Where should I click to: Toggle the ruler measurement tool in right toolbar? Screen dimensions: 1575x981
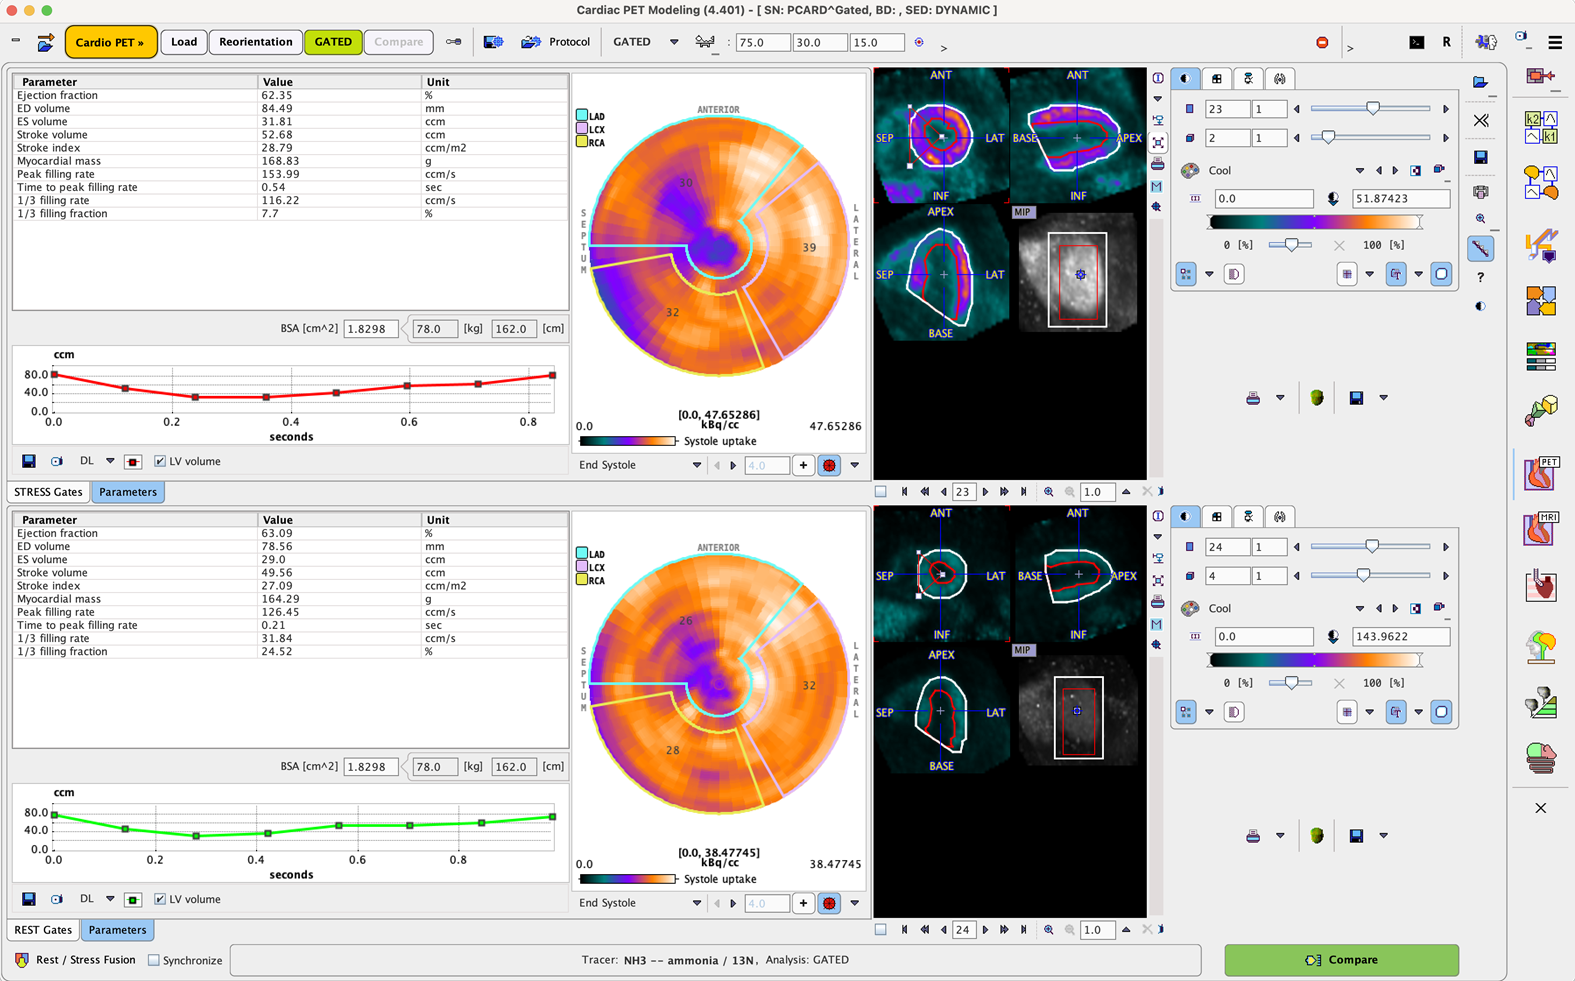click(1481, 248)
